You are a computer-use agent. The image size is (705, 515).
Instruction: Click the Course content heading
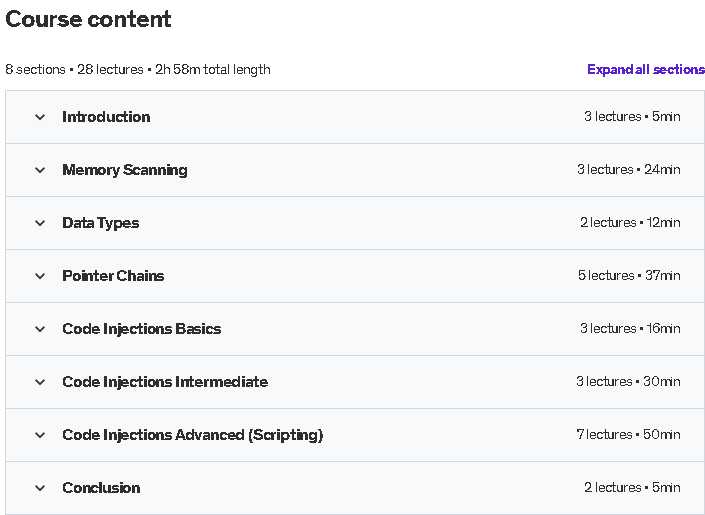pos(88,19)
